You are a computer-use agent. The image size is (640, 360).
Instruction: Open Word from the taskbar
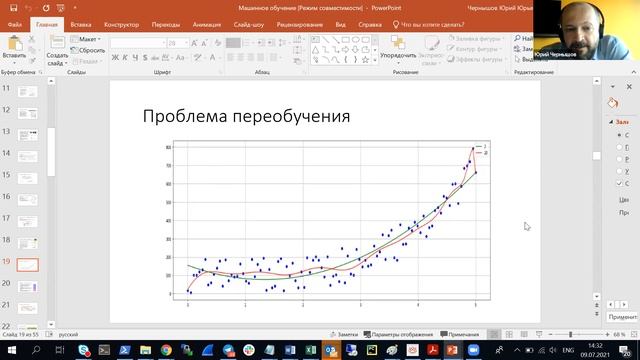[290, 350]
